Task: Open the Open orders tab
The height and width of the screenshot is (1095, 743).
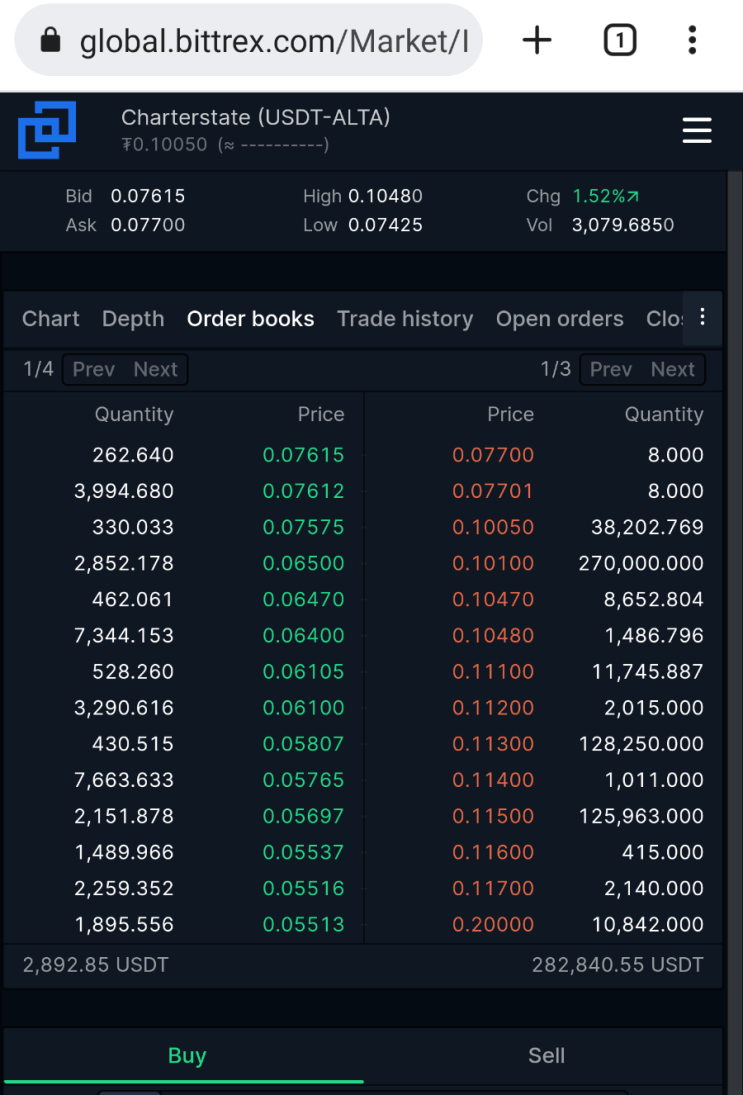Action: click(559, 319)
